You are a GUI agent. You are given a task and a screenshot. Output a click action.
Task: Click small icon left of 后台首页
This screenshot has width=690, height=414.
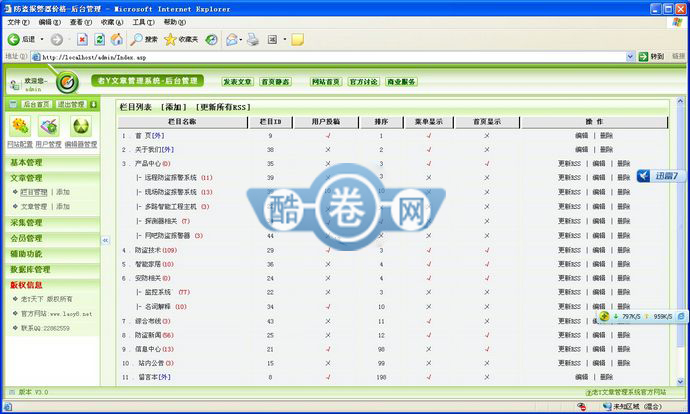pyautogui.click(x=13, y=104)
